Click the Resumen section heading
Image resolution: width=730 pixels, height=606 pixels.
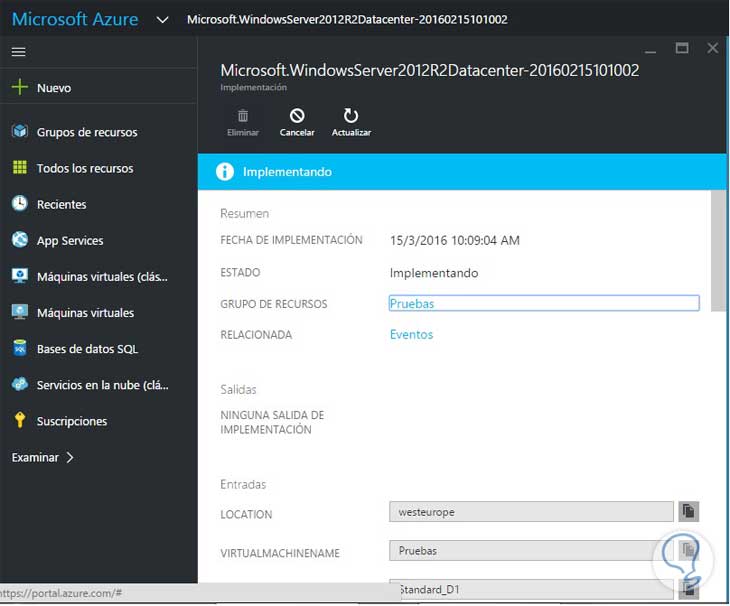[244, 214]
